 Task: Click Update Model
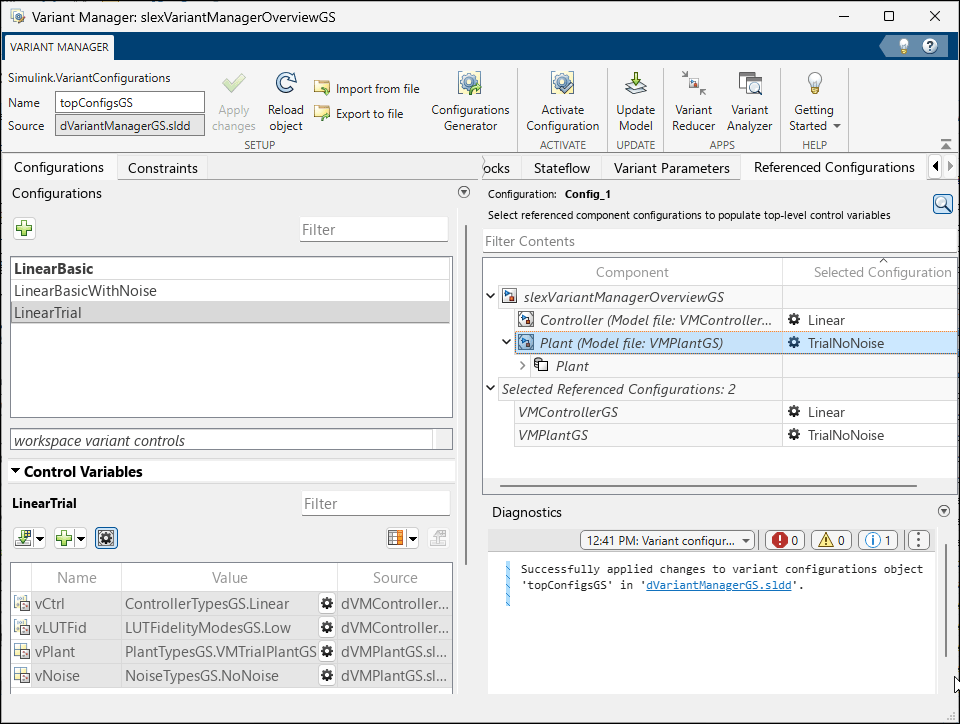click(636, 102)
